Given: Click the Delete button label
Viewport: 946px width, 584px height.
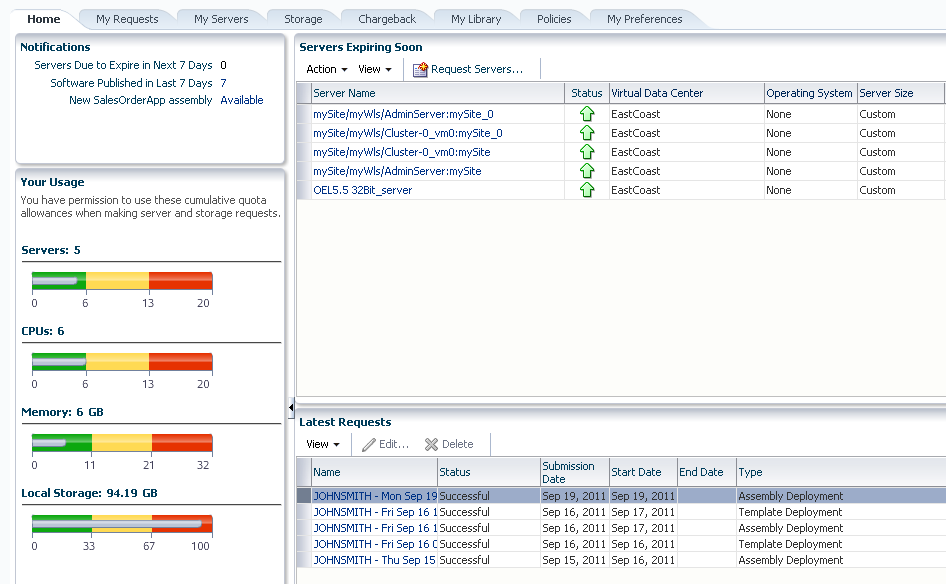Looking at the screenshot, I should click(x=457, y=445).
